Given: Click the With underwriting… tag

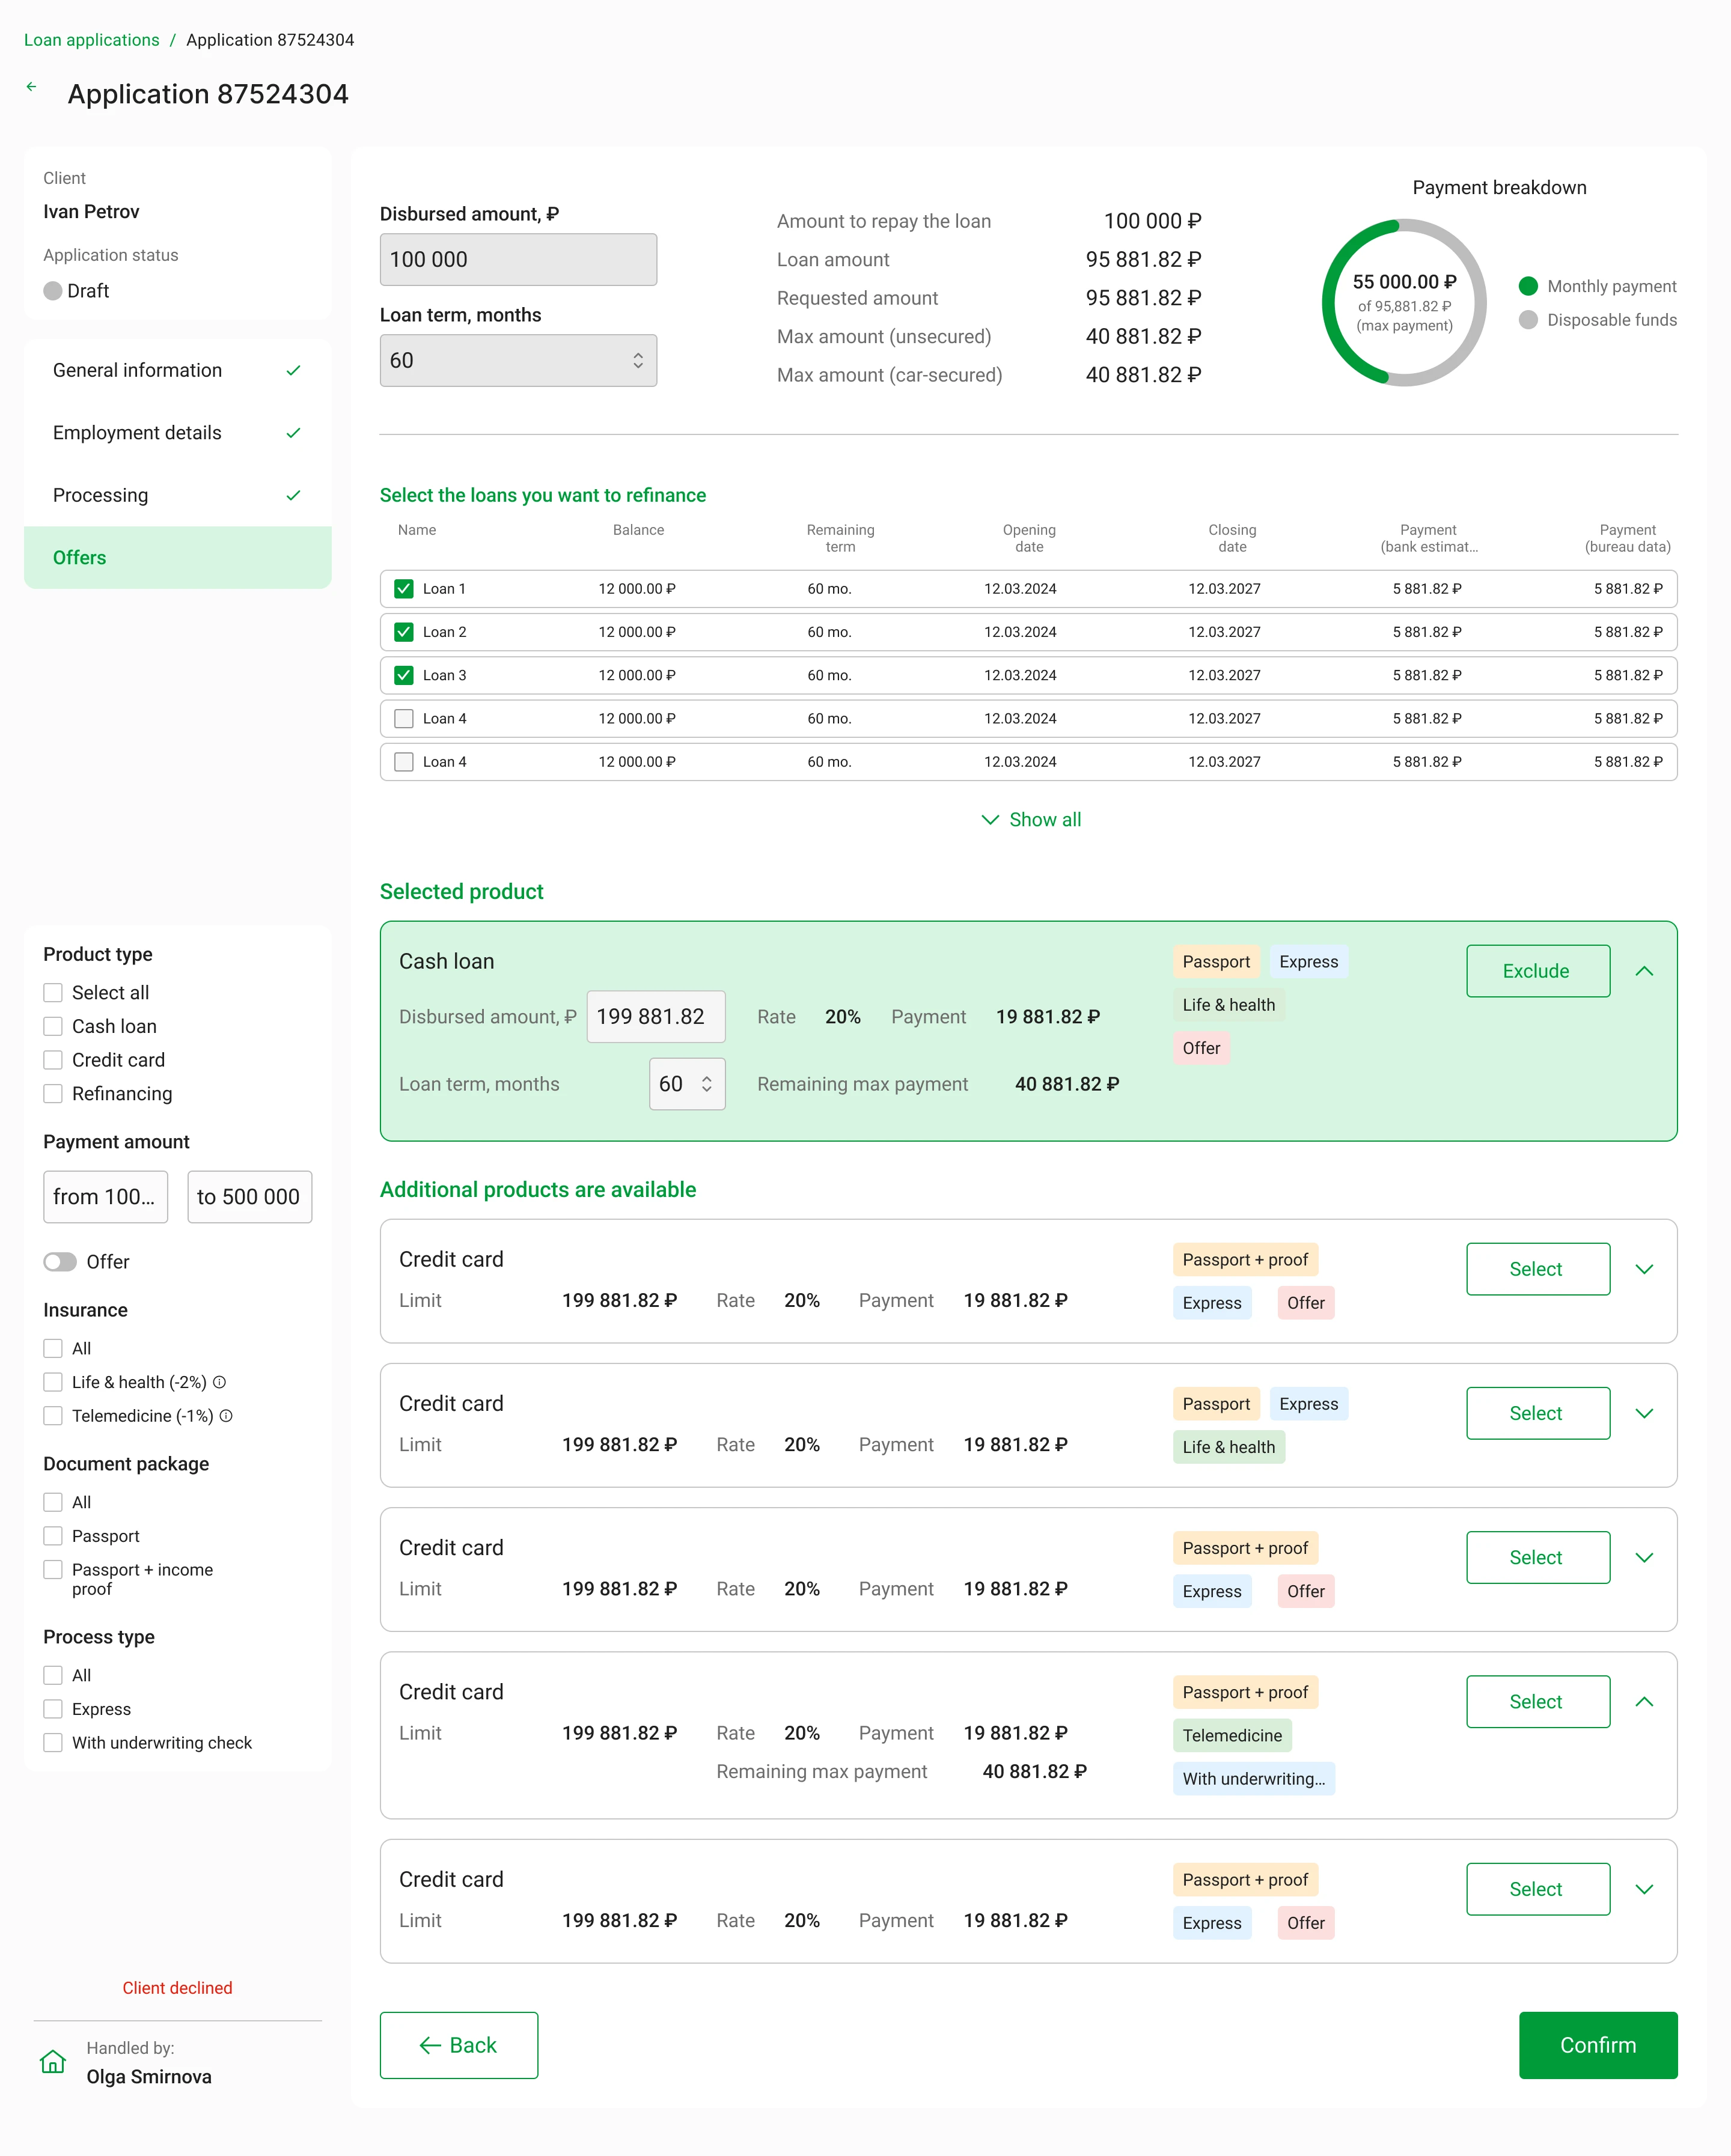Looking at the screenshot, I should 1254,1779.
